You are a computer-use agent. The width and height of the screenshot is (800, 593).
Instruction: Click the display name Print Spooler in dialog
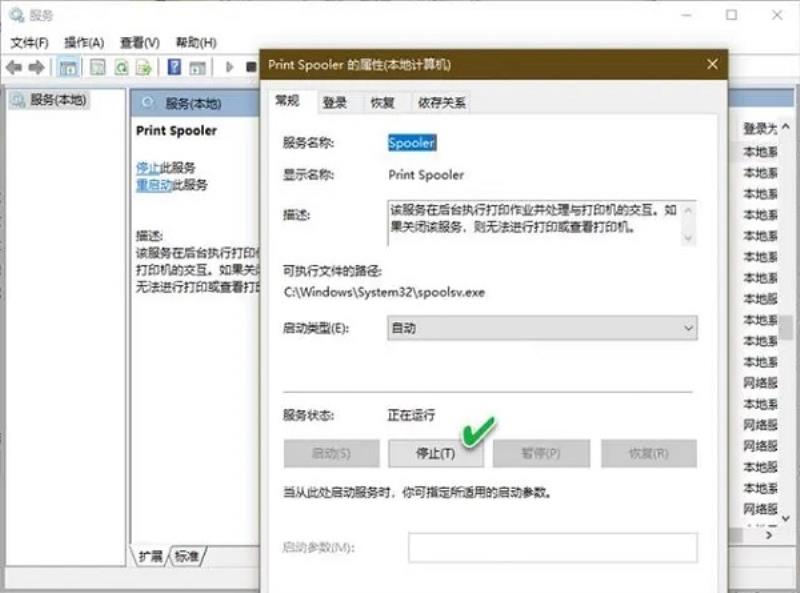pos(426,175)
